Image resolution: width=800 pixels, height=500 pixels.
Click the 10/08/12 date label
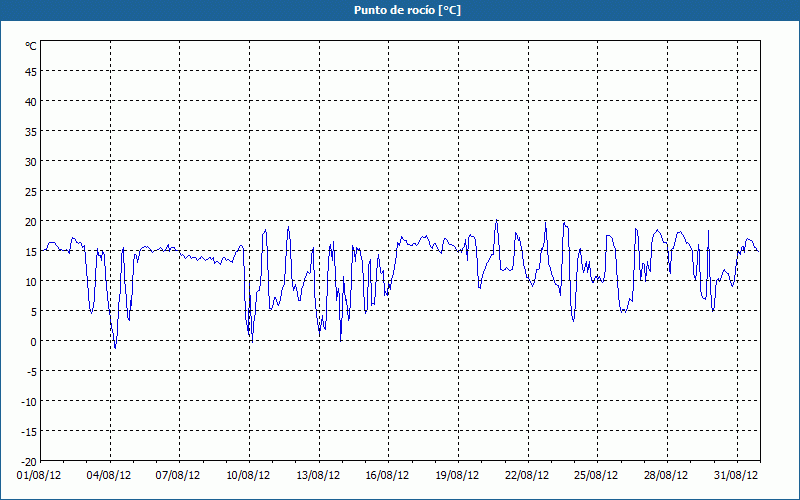click(x=248, y=476)
